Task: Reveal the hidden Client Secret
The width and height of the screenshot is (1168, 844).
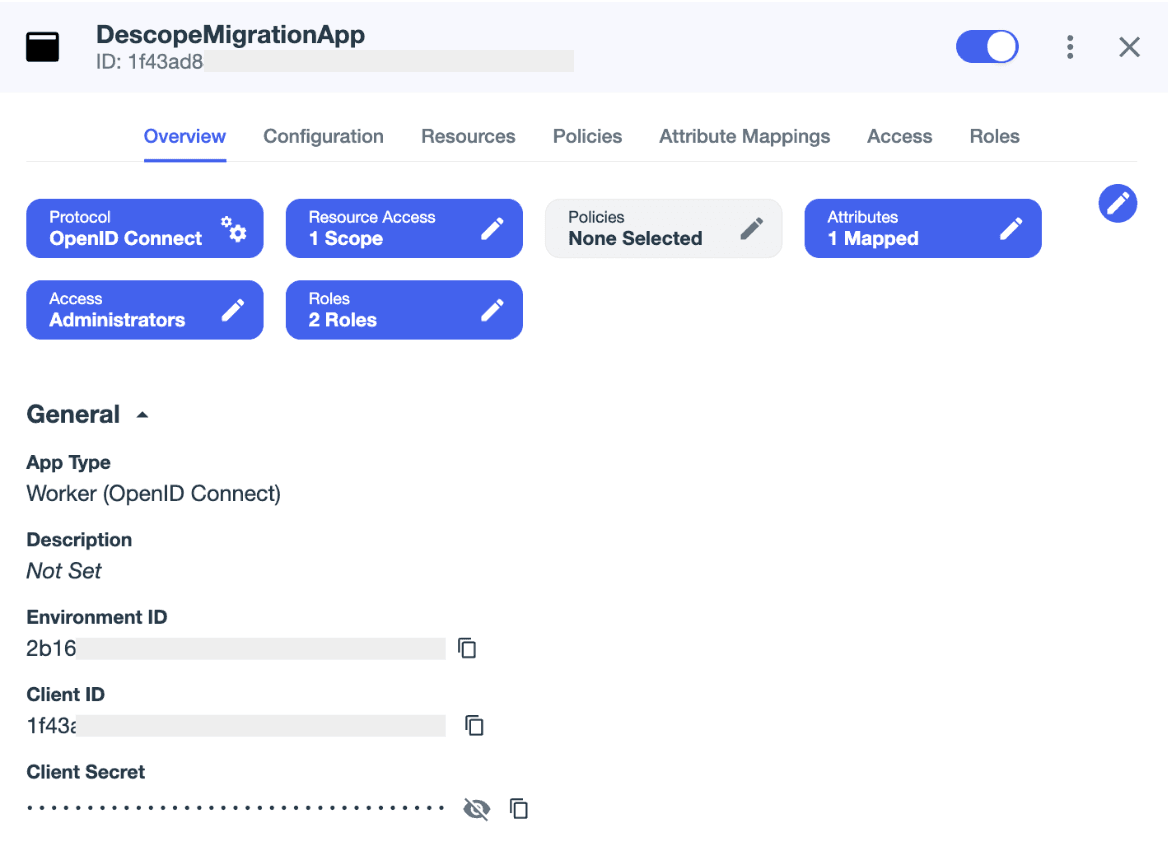Action: (x=476, y=808)
